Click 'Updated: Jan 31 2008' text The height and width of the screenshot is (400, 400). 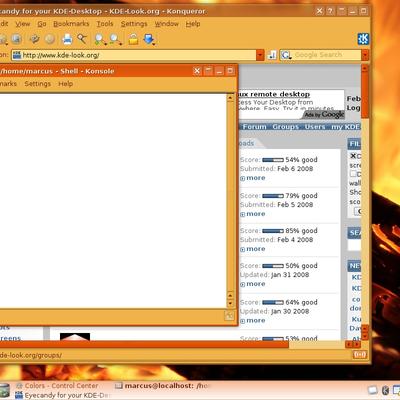tap(274, 275)
